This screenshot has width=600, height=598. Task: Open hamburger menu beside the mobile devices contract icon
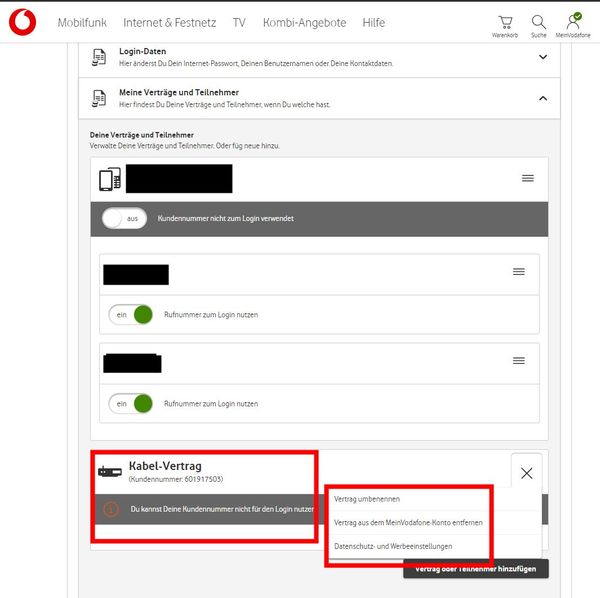[x=528, y=178]
